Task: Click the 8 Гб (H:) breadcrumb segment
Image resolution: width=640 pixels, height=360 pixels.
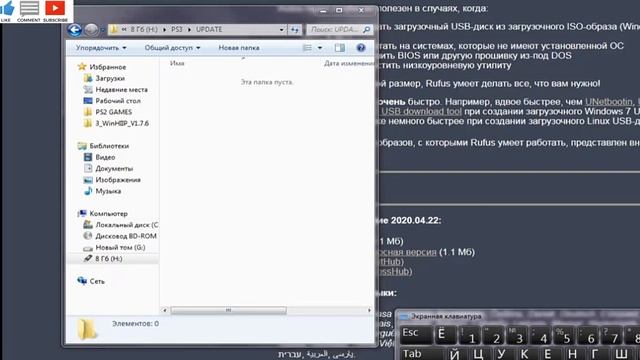Action: pyautogui.click(x=144, y=29)
